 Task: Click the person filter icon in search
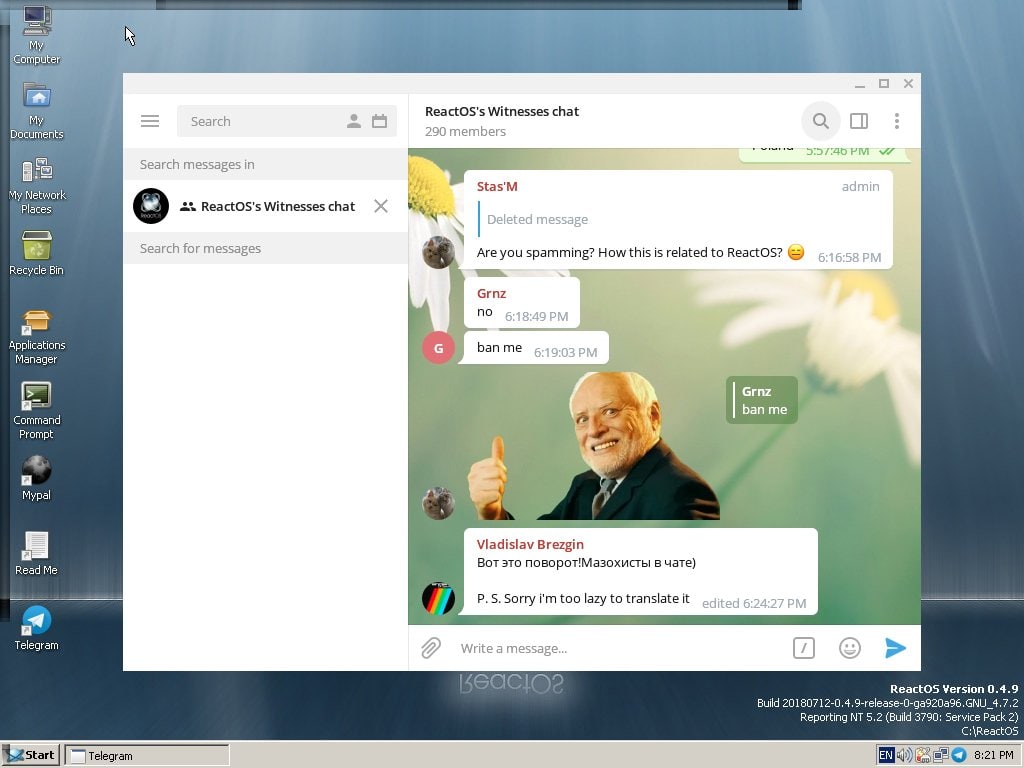[353, 121]
